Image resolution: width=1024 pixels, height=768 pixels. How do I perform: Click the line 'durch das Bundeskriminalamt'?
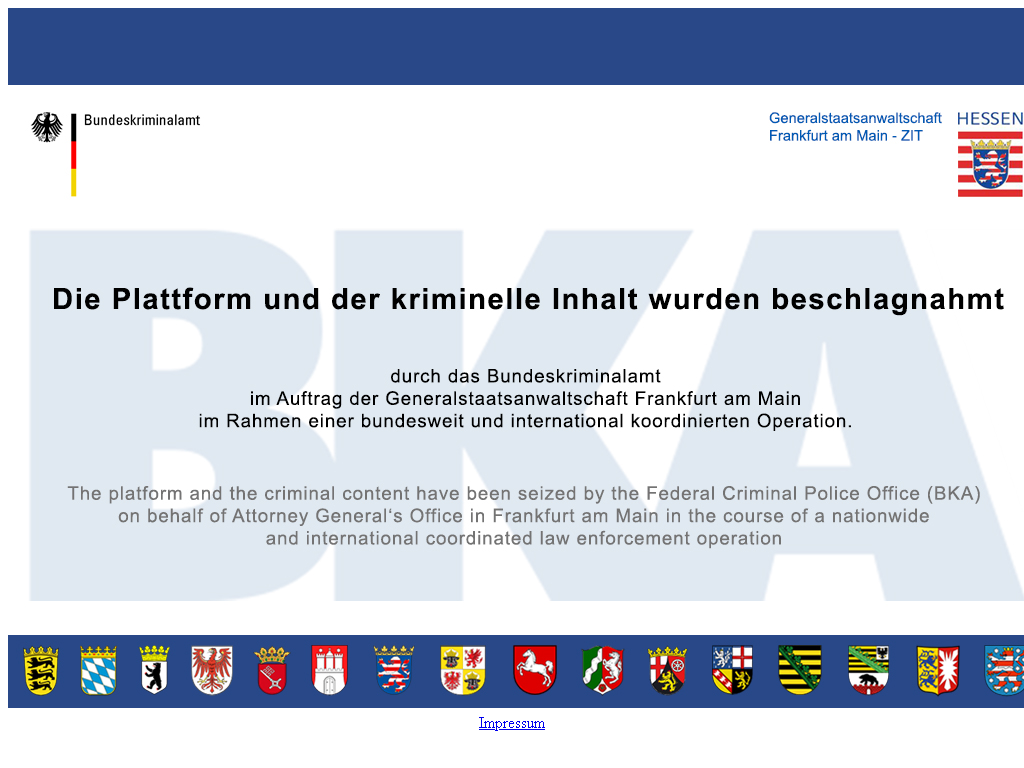pos(525,376)
